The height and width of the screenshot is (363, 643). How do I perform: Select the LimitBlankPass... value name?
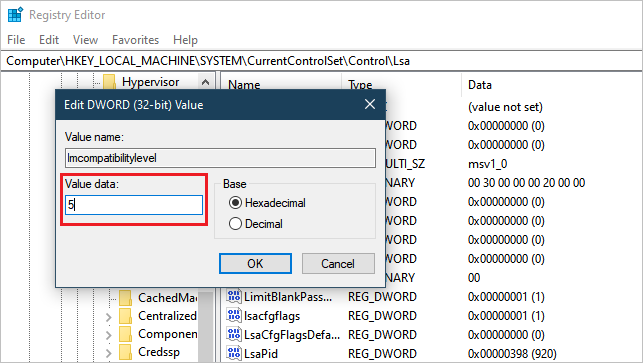[288, 297]
